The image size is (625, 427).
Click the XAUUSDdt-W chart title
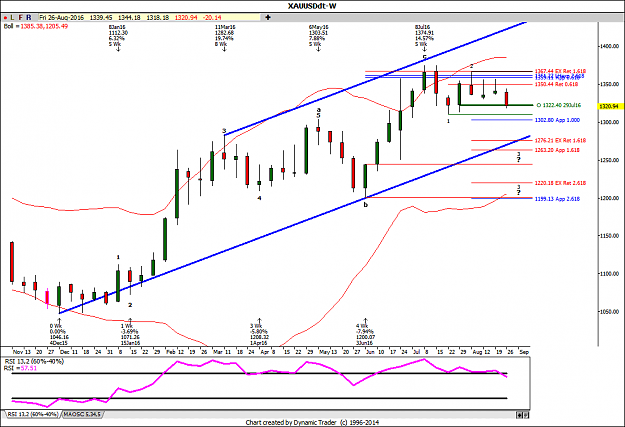(x=312, y=6)
